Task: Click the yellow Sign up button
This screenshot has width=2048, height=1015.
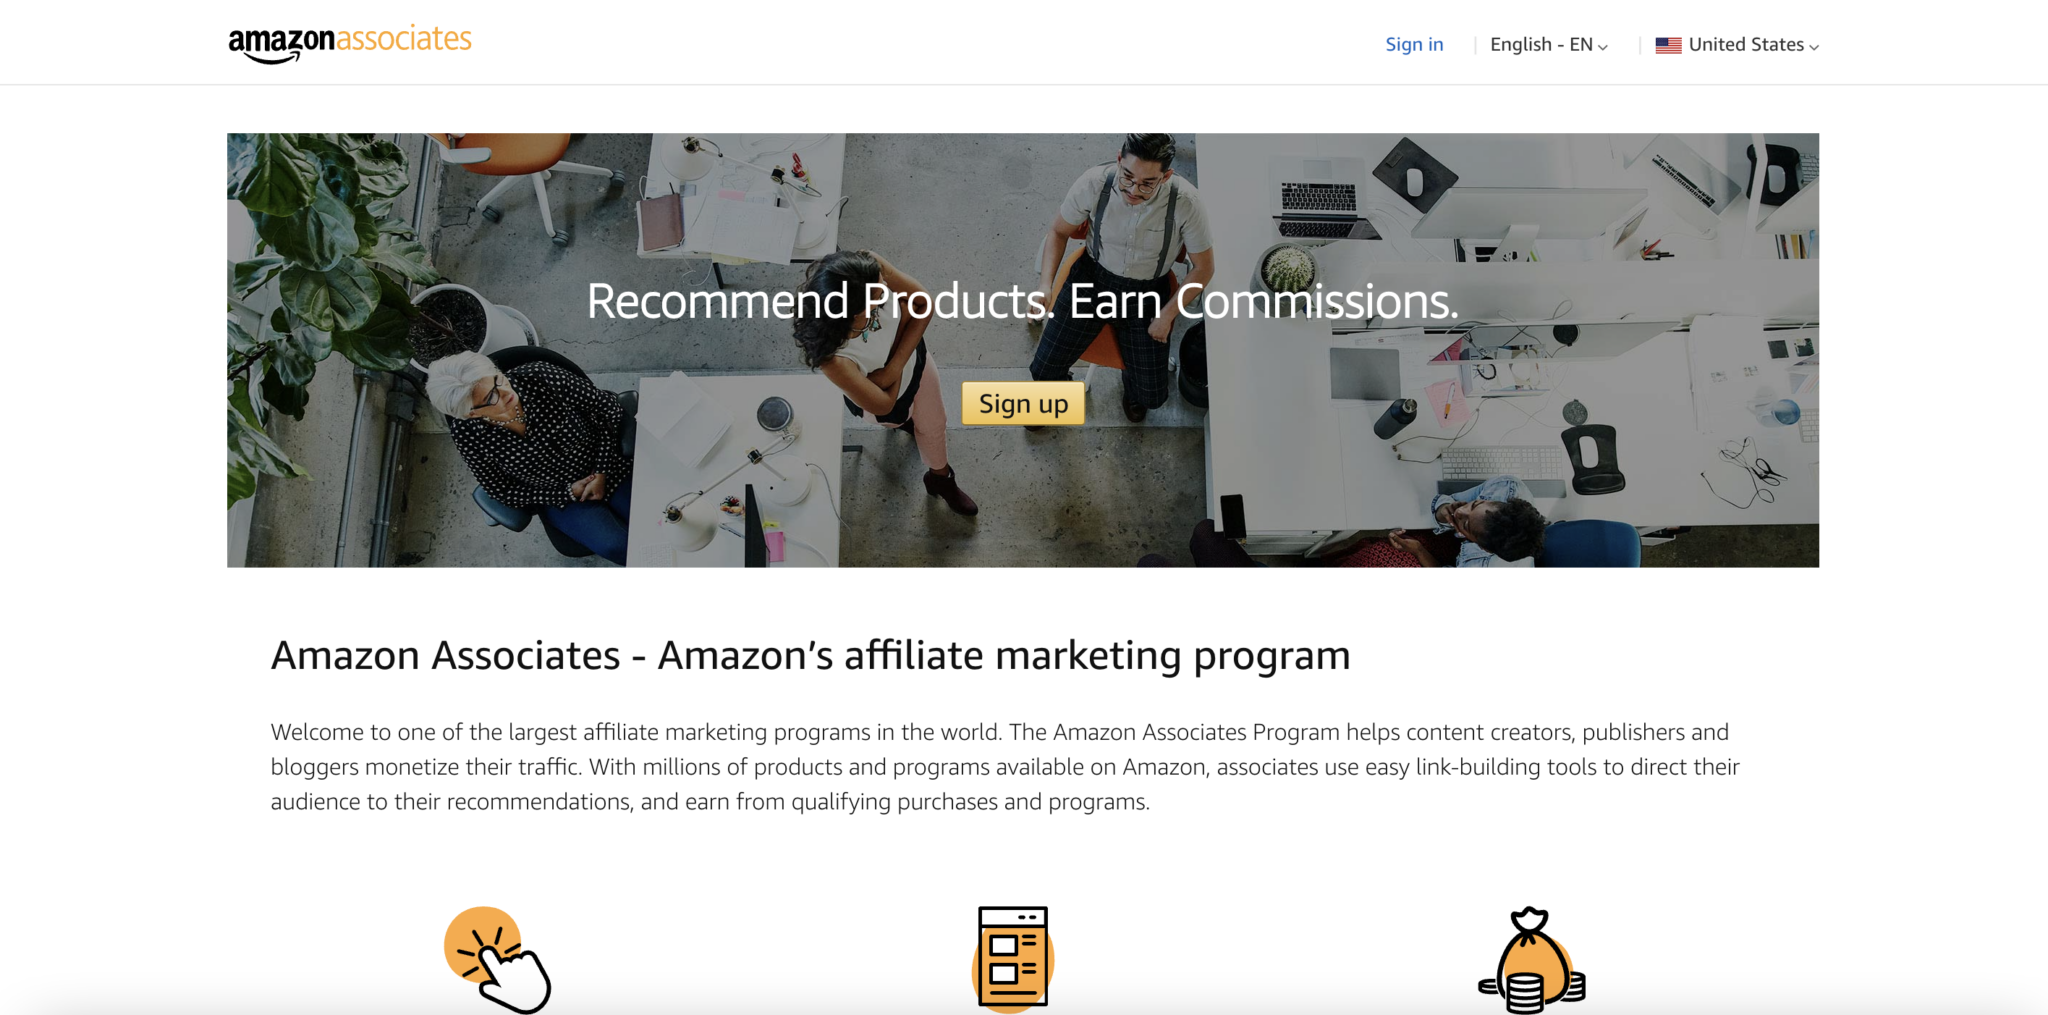Action: click(1023, 403)
